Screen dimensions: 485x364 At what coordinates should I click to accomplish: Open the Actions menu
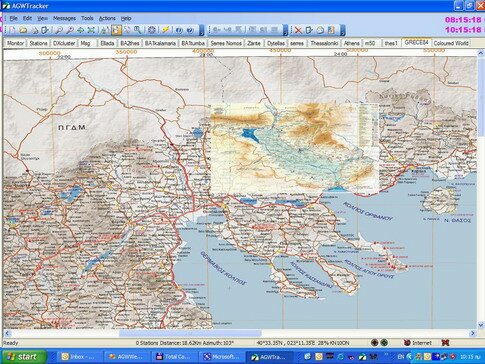pos(107,18)
